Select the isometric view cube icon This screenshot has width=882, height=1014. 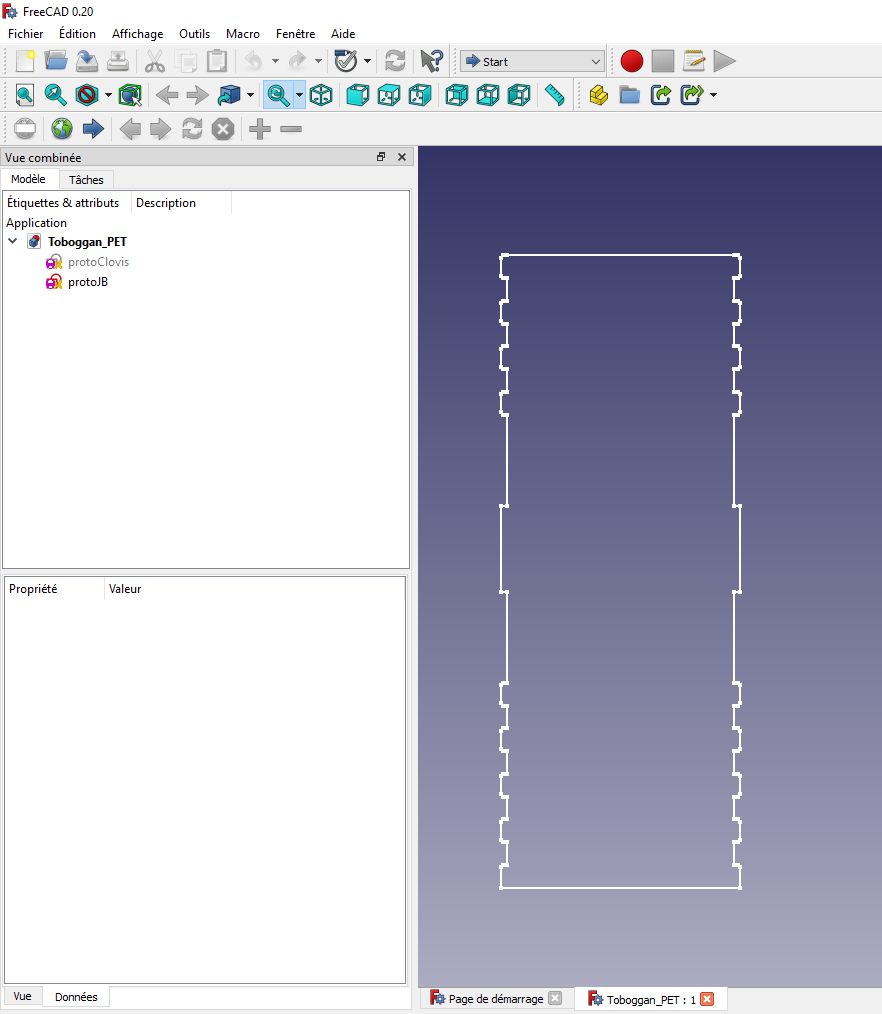(321, 95)
